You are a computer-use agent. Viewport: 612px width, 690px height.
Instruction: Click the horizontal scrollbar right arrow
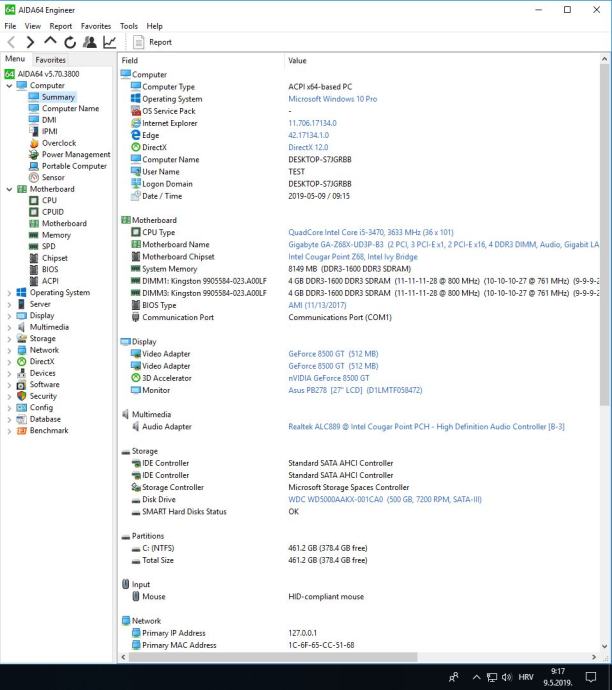point(594,657)
